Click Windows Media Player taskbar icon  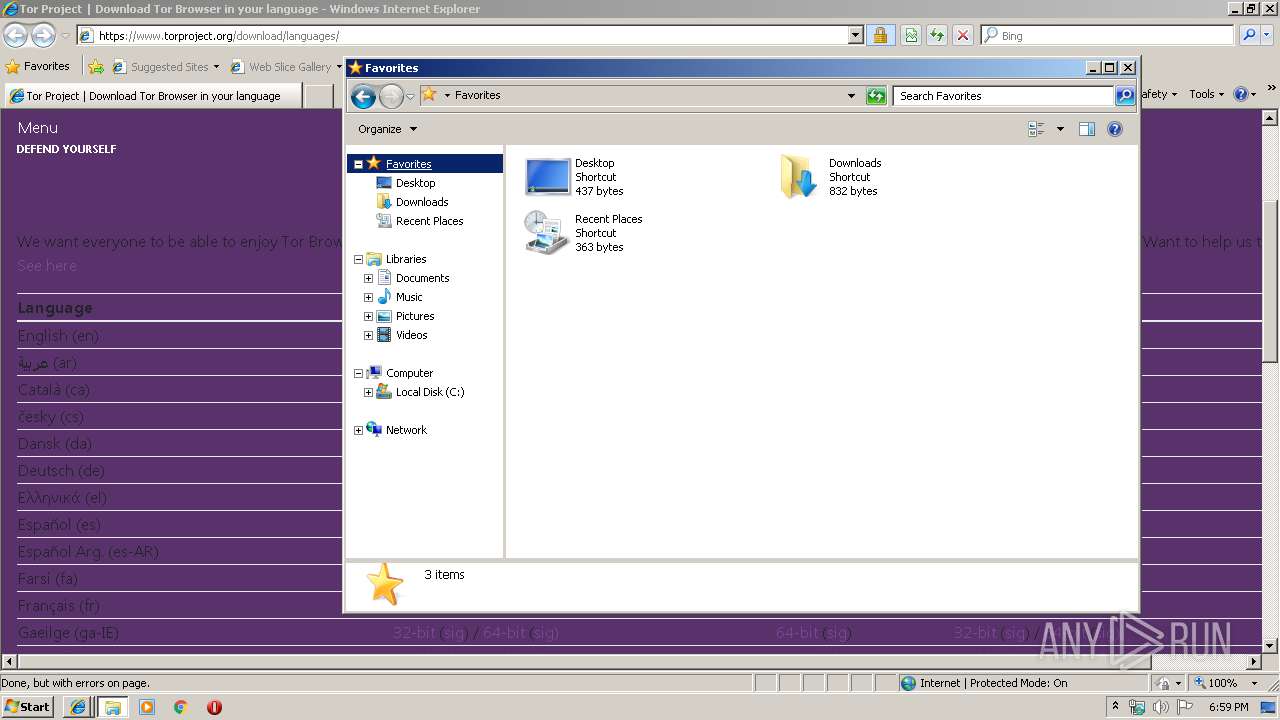(147, 707)
